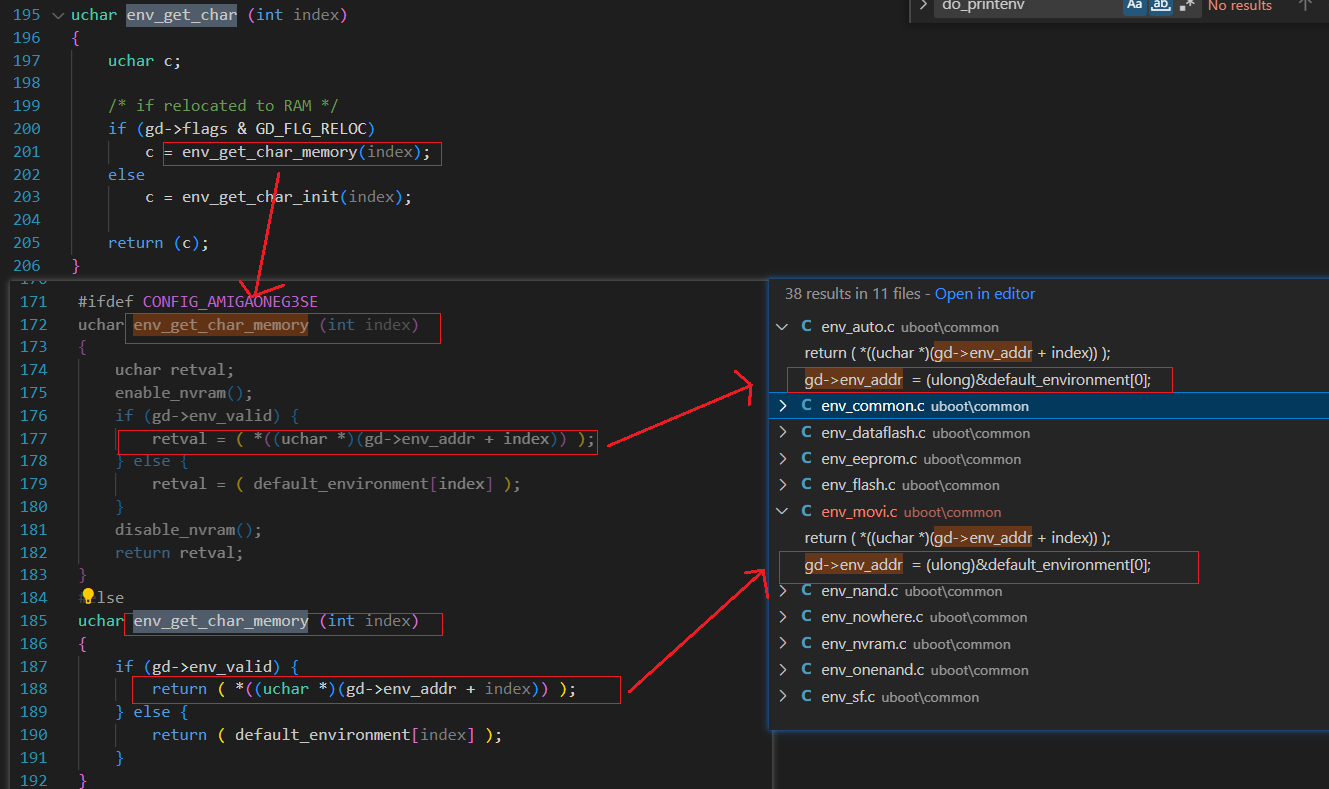Click the C file icon of env_nand.c
The height and width of the screenshot is (789, 1329).
pos(806,591)
